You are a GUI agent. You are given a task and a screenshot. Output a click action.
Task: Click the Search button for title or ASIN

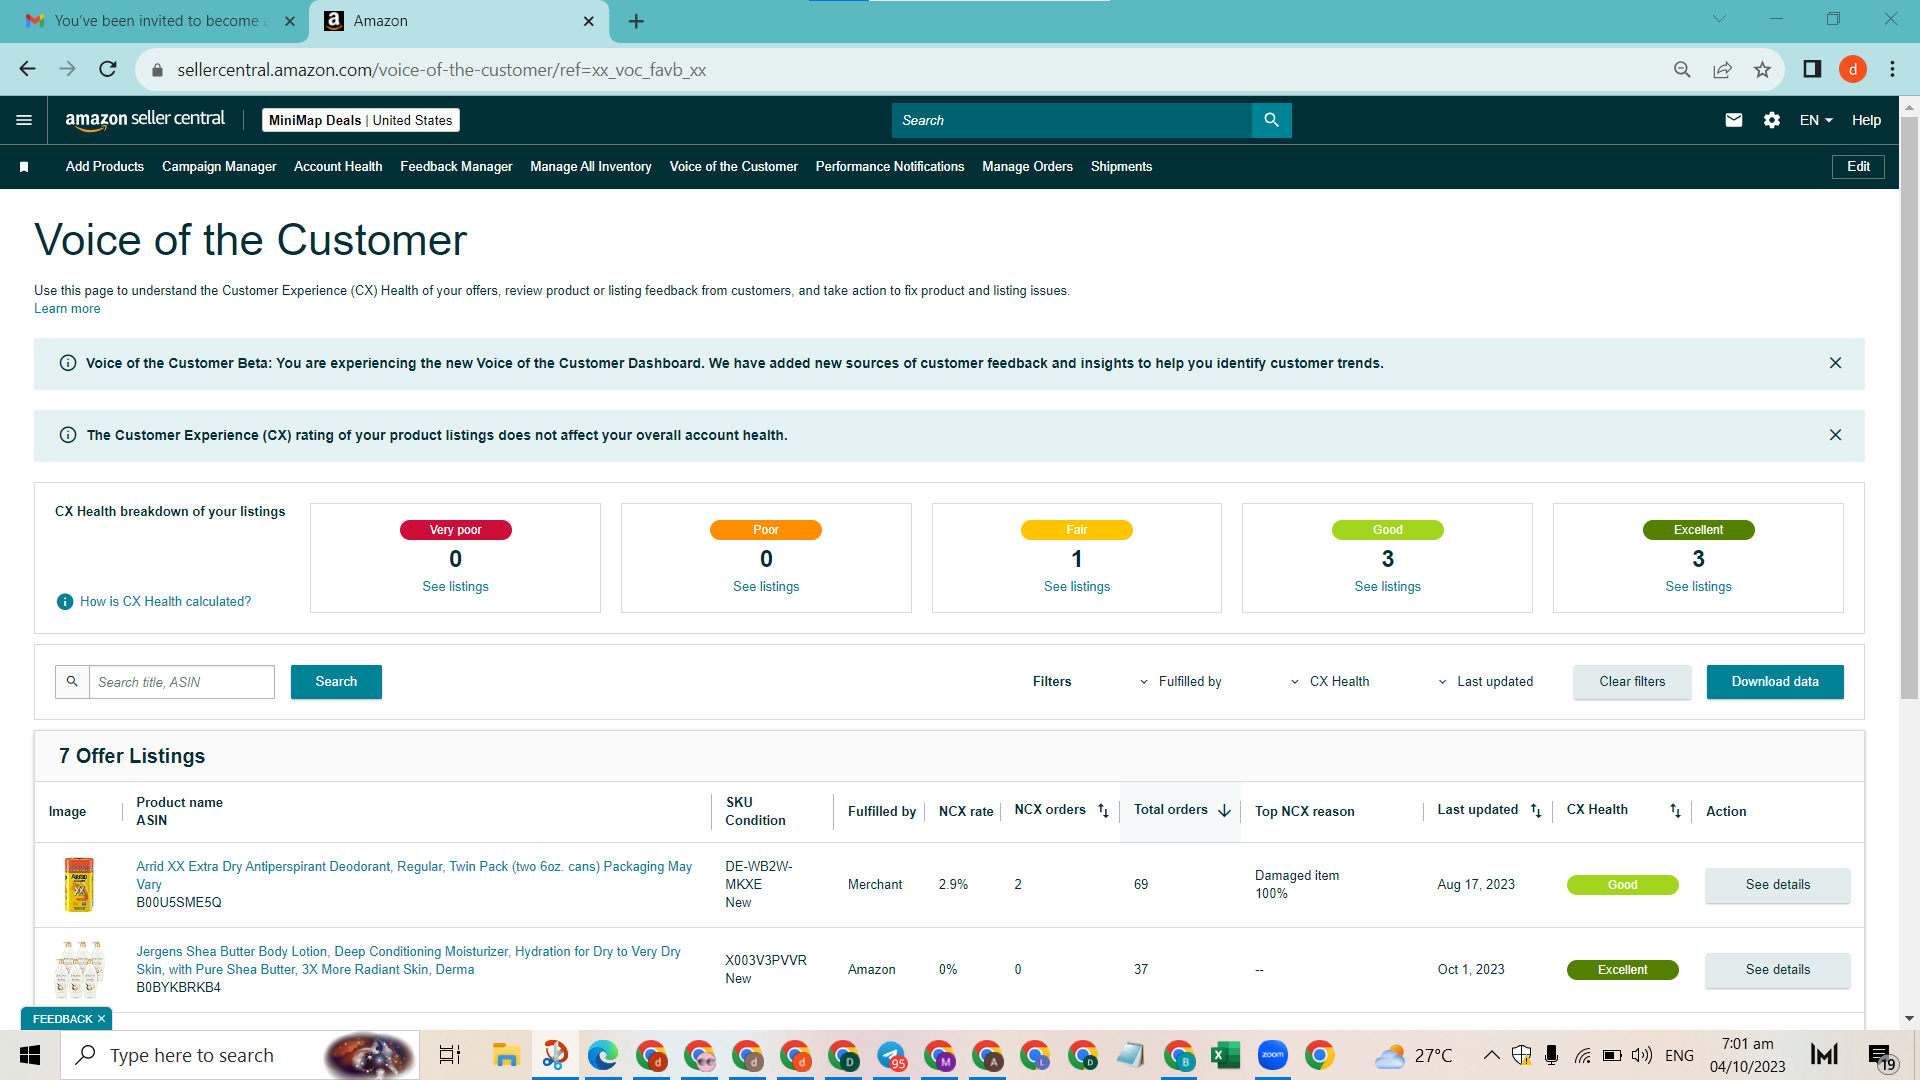(x=336, y=682)
